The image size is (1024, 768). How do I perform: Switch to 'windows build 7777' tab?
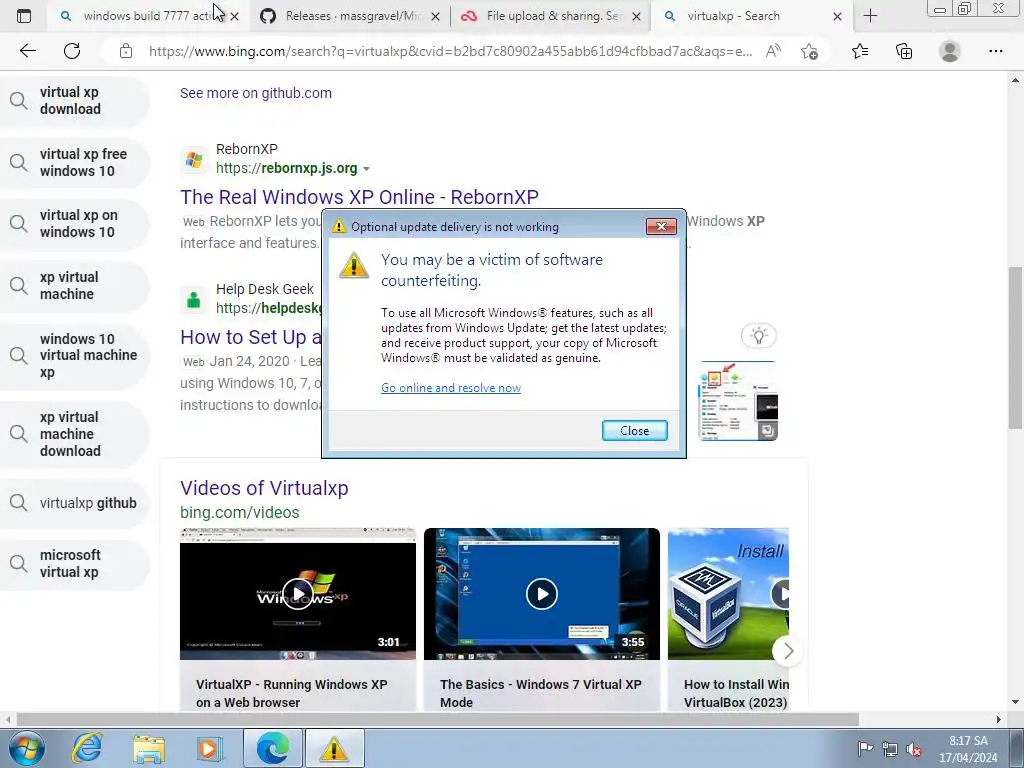coord(148,16)
